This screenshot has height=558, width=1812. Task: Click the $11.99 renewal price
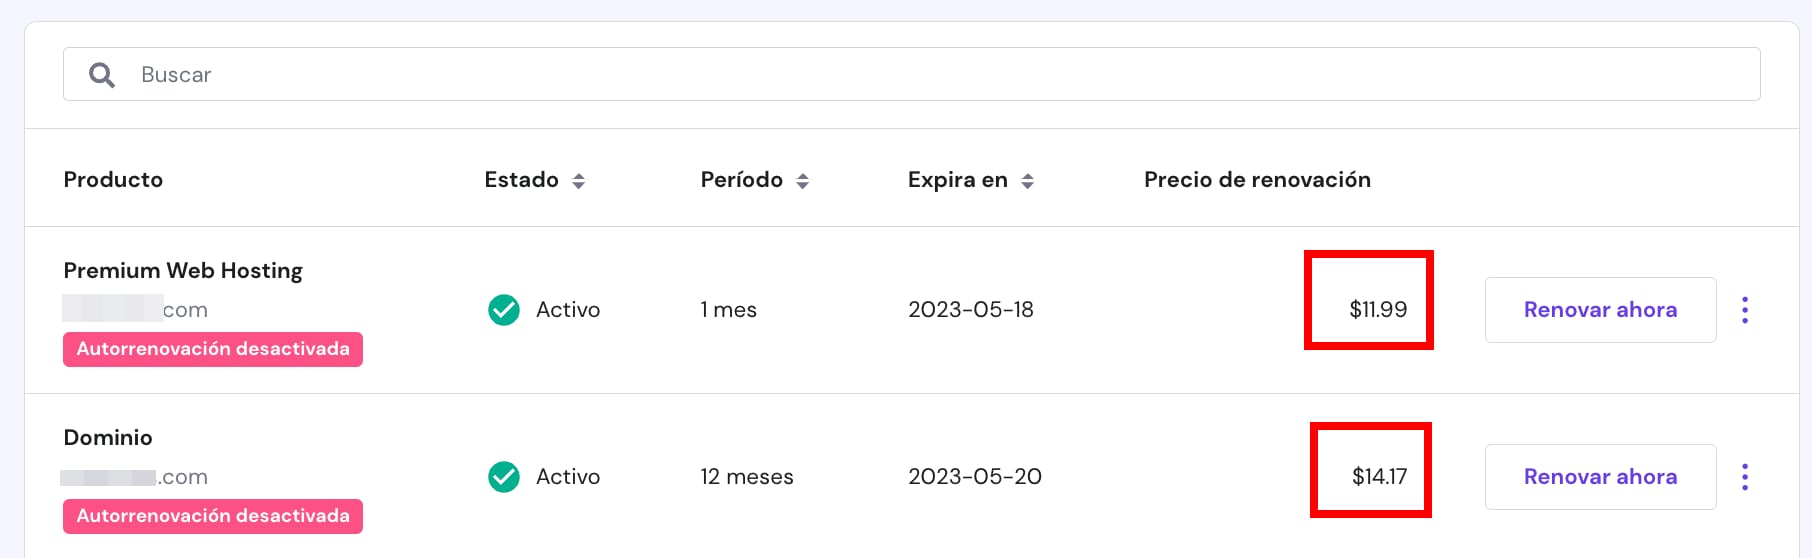(1378, 310)
